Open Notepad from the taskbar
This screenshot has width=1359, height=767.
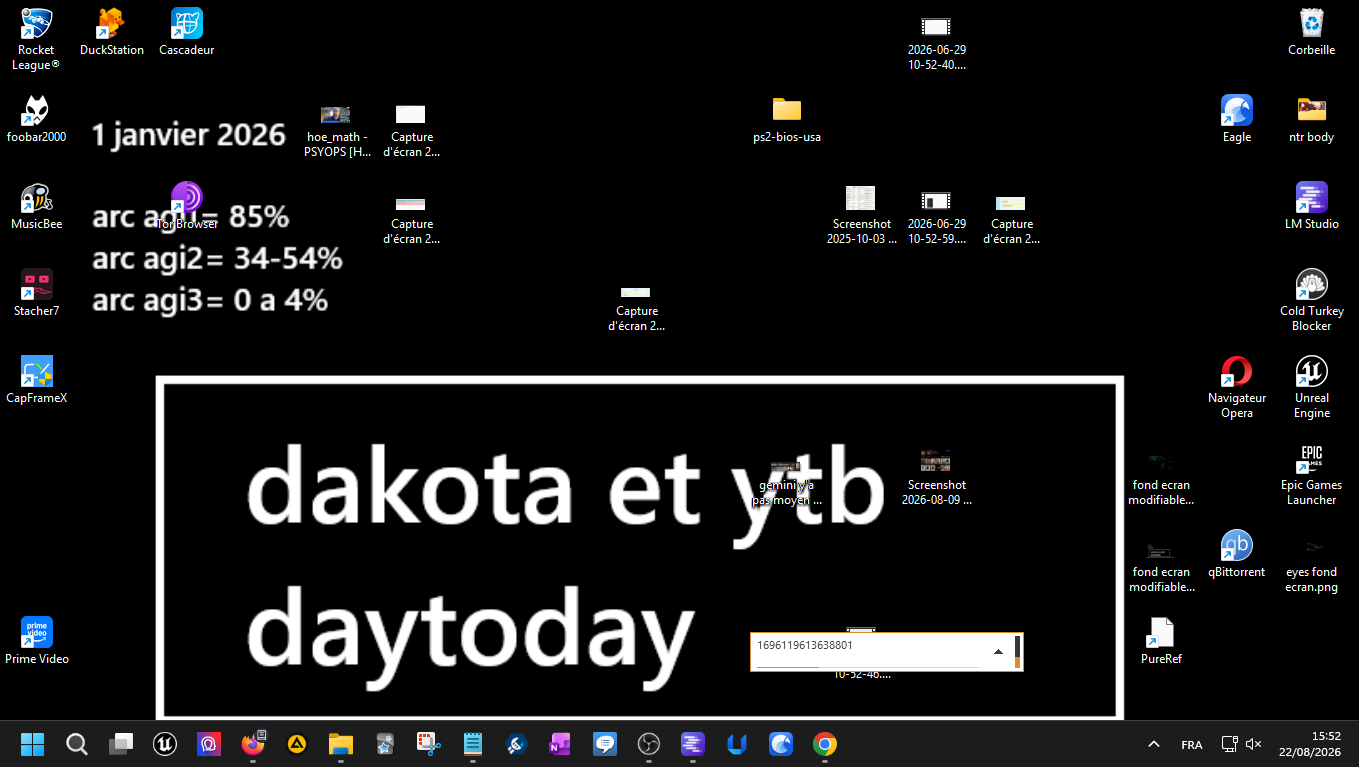pyautogui.click(x=473, y=744)
